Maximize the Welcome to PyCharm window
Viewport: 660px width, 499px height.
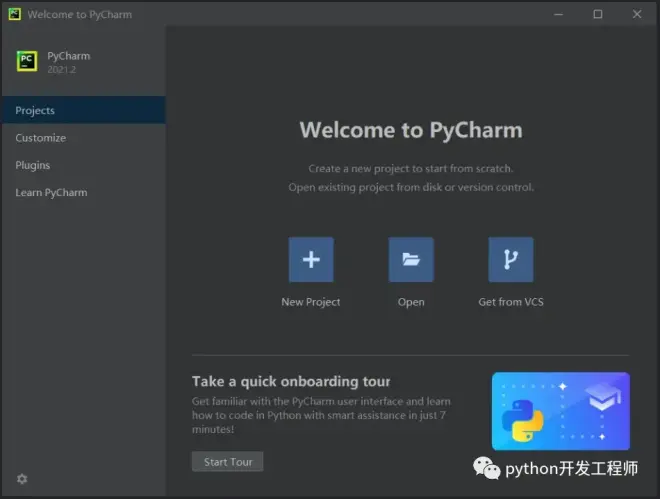click(x=598, y=14)
